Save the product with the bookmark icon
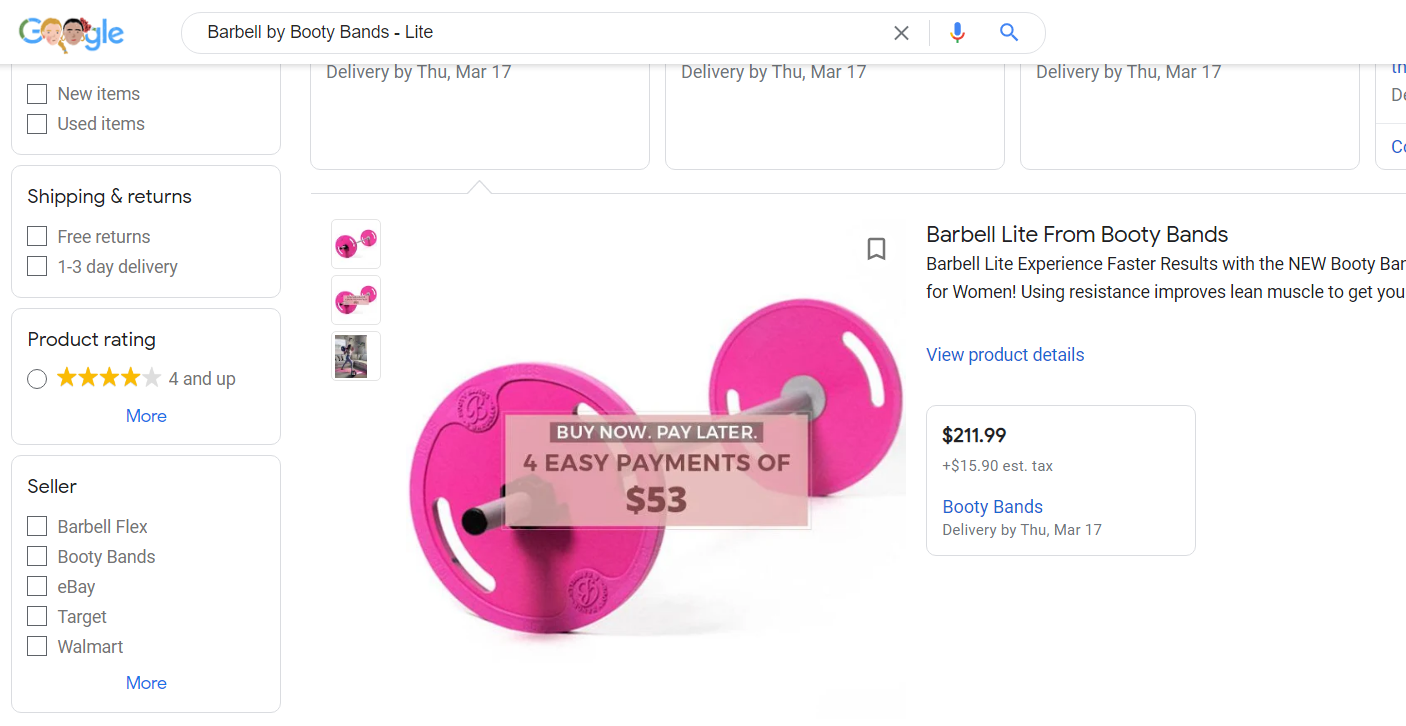 876,249
